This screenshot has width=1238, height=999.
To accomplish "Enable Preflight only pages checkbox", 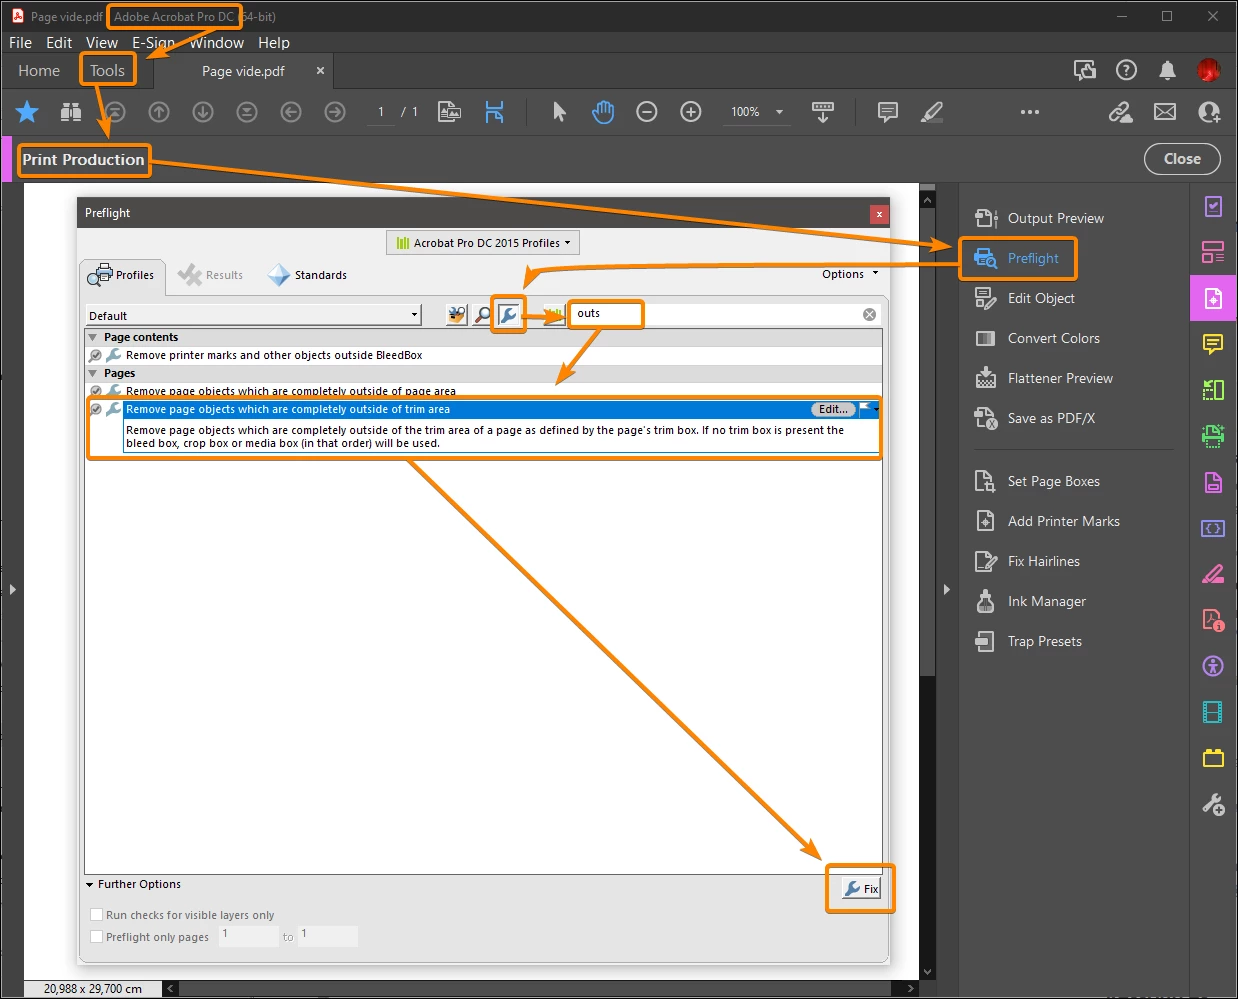I will point(97,936).
